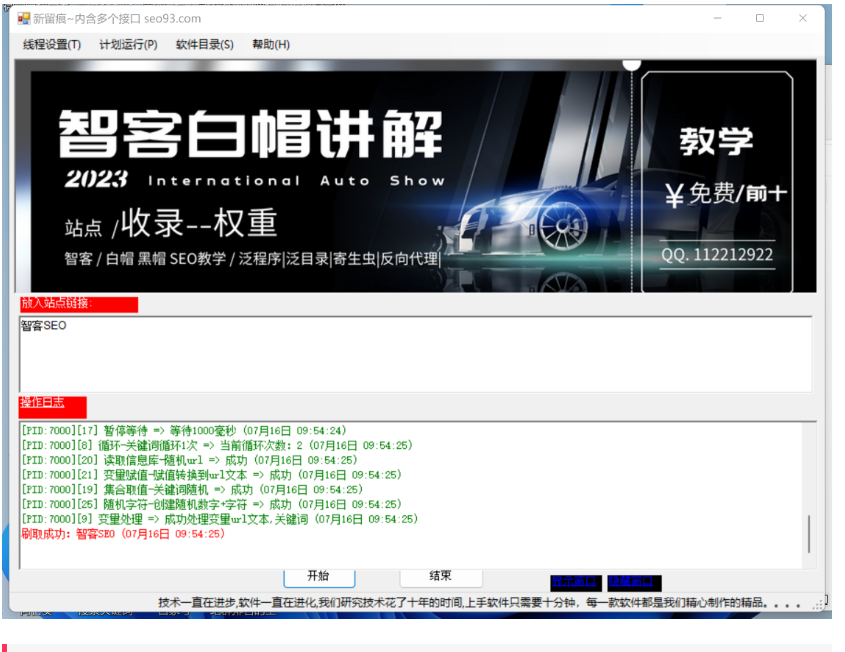845x652 pixels.
Task: Click the 隐藏窗口 link
Action: [x=634, y=581]
